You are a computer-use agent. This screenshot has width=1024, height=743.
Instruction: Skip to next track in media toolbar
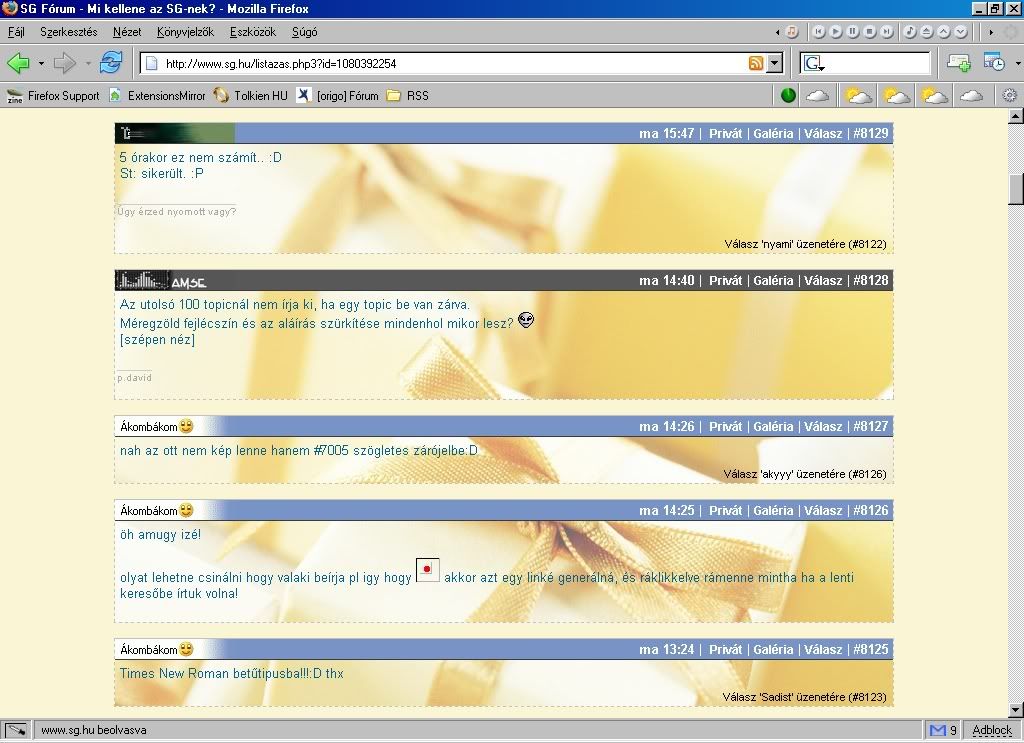coord(886,31)
